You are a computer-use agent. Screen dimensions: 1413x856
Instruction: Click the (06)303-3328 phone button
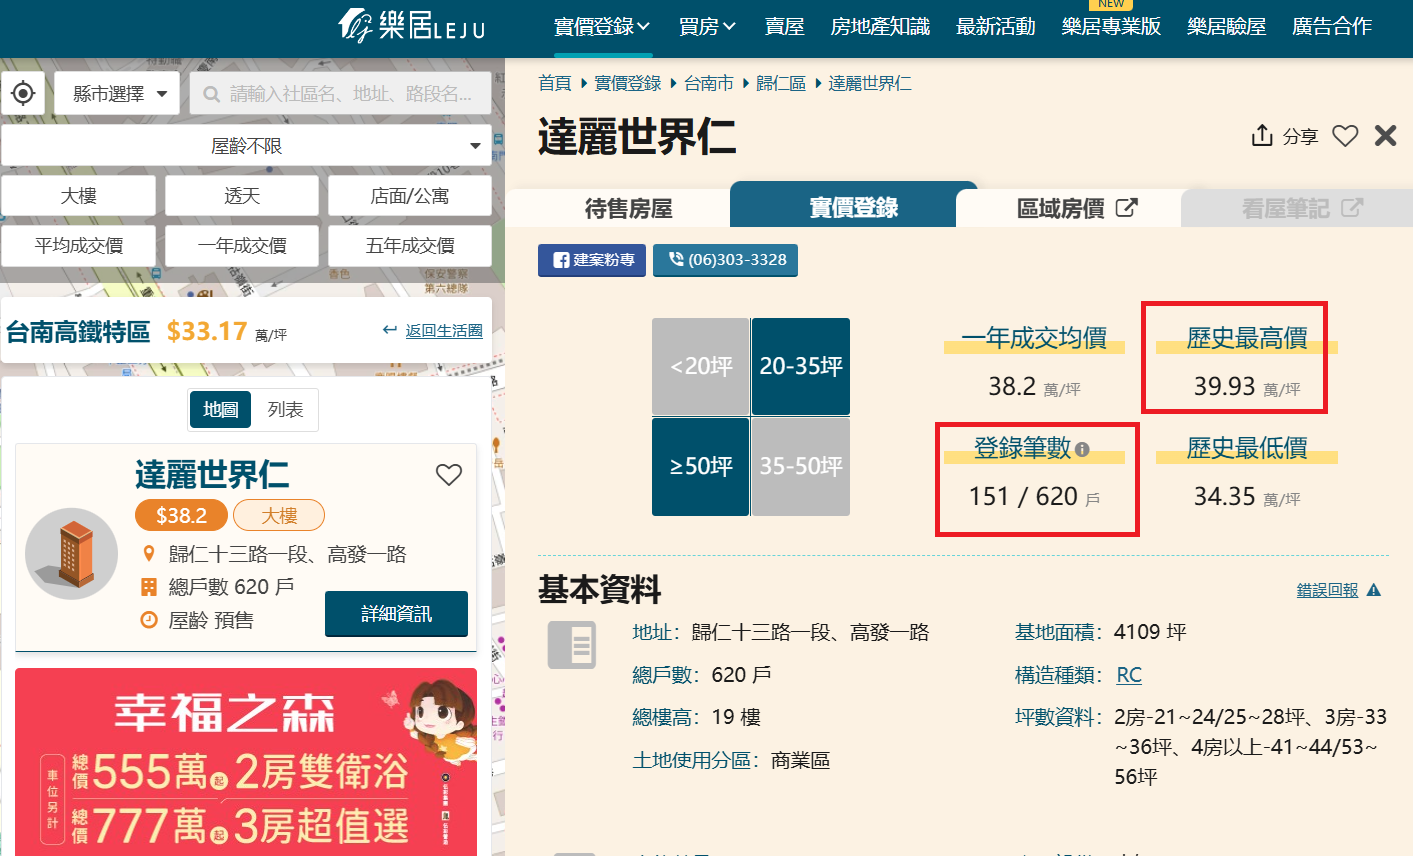pyautogui.click(x=725, y=260)
